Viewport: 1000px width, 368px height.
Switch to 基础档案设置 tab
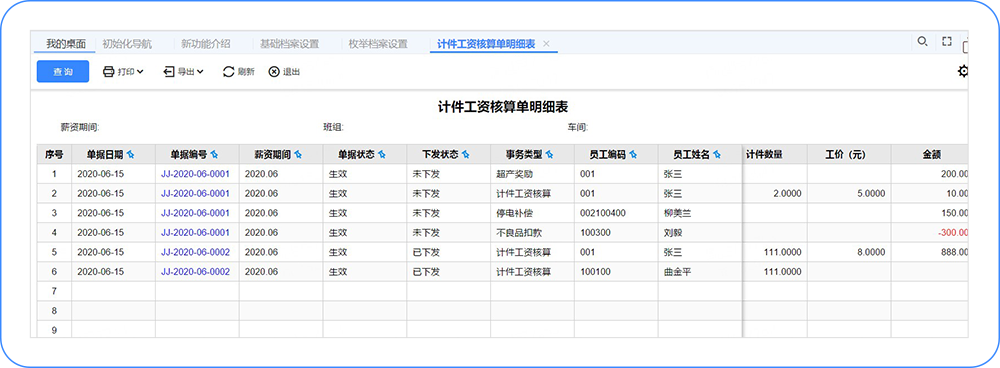pyautogui.click(x=290, y=44)
